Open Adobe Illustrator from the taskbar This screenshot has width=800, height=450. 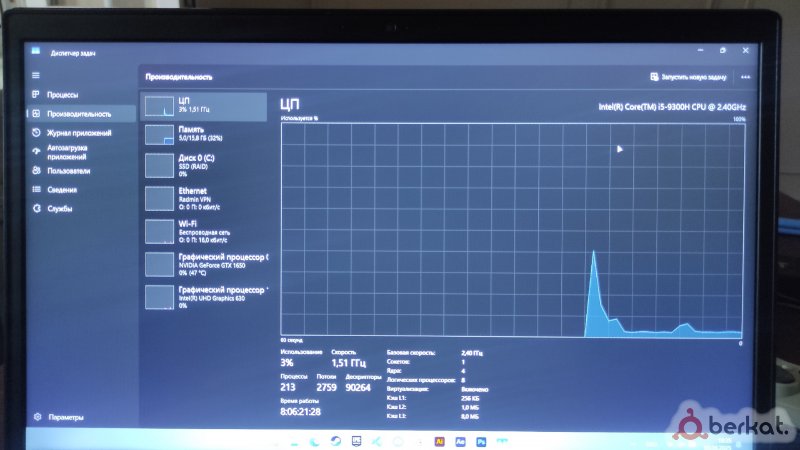(439, 441)
